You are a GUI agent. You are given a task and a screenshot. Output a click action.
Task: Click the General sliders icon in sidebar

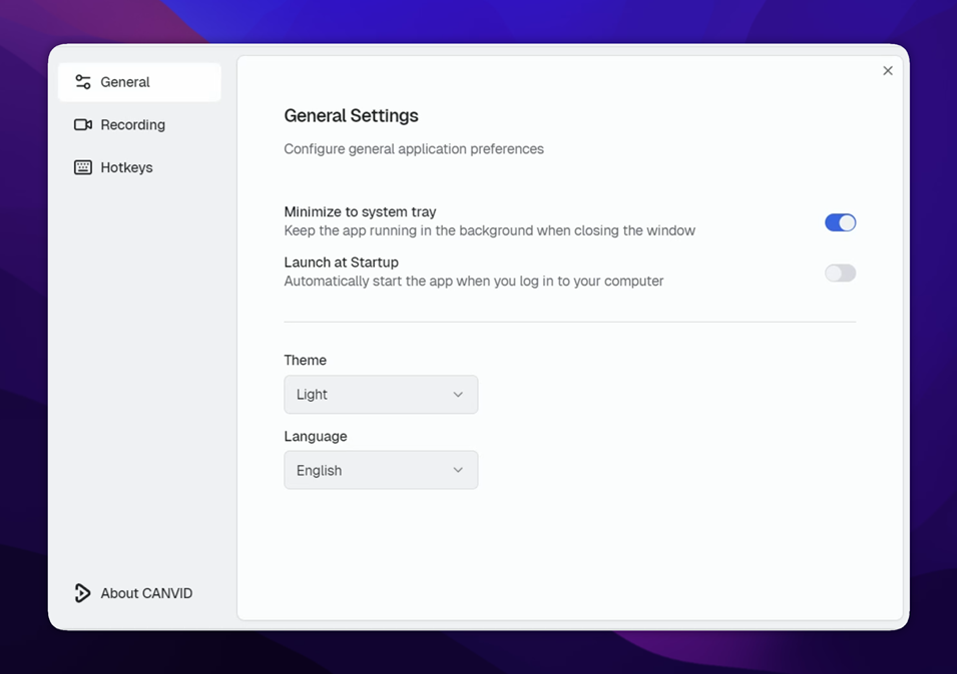(x=83, y=82)
